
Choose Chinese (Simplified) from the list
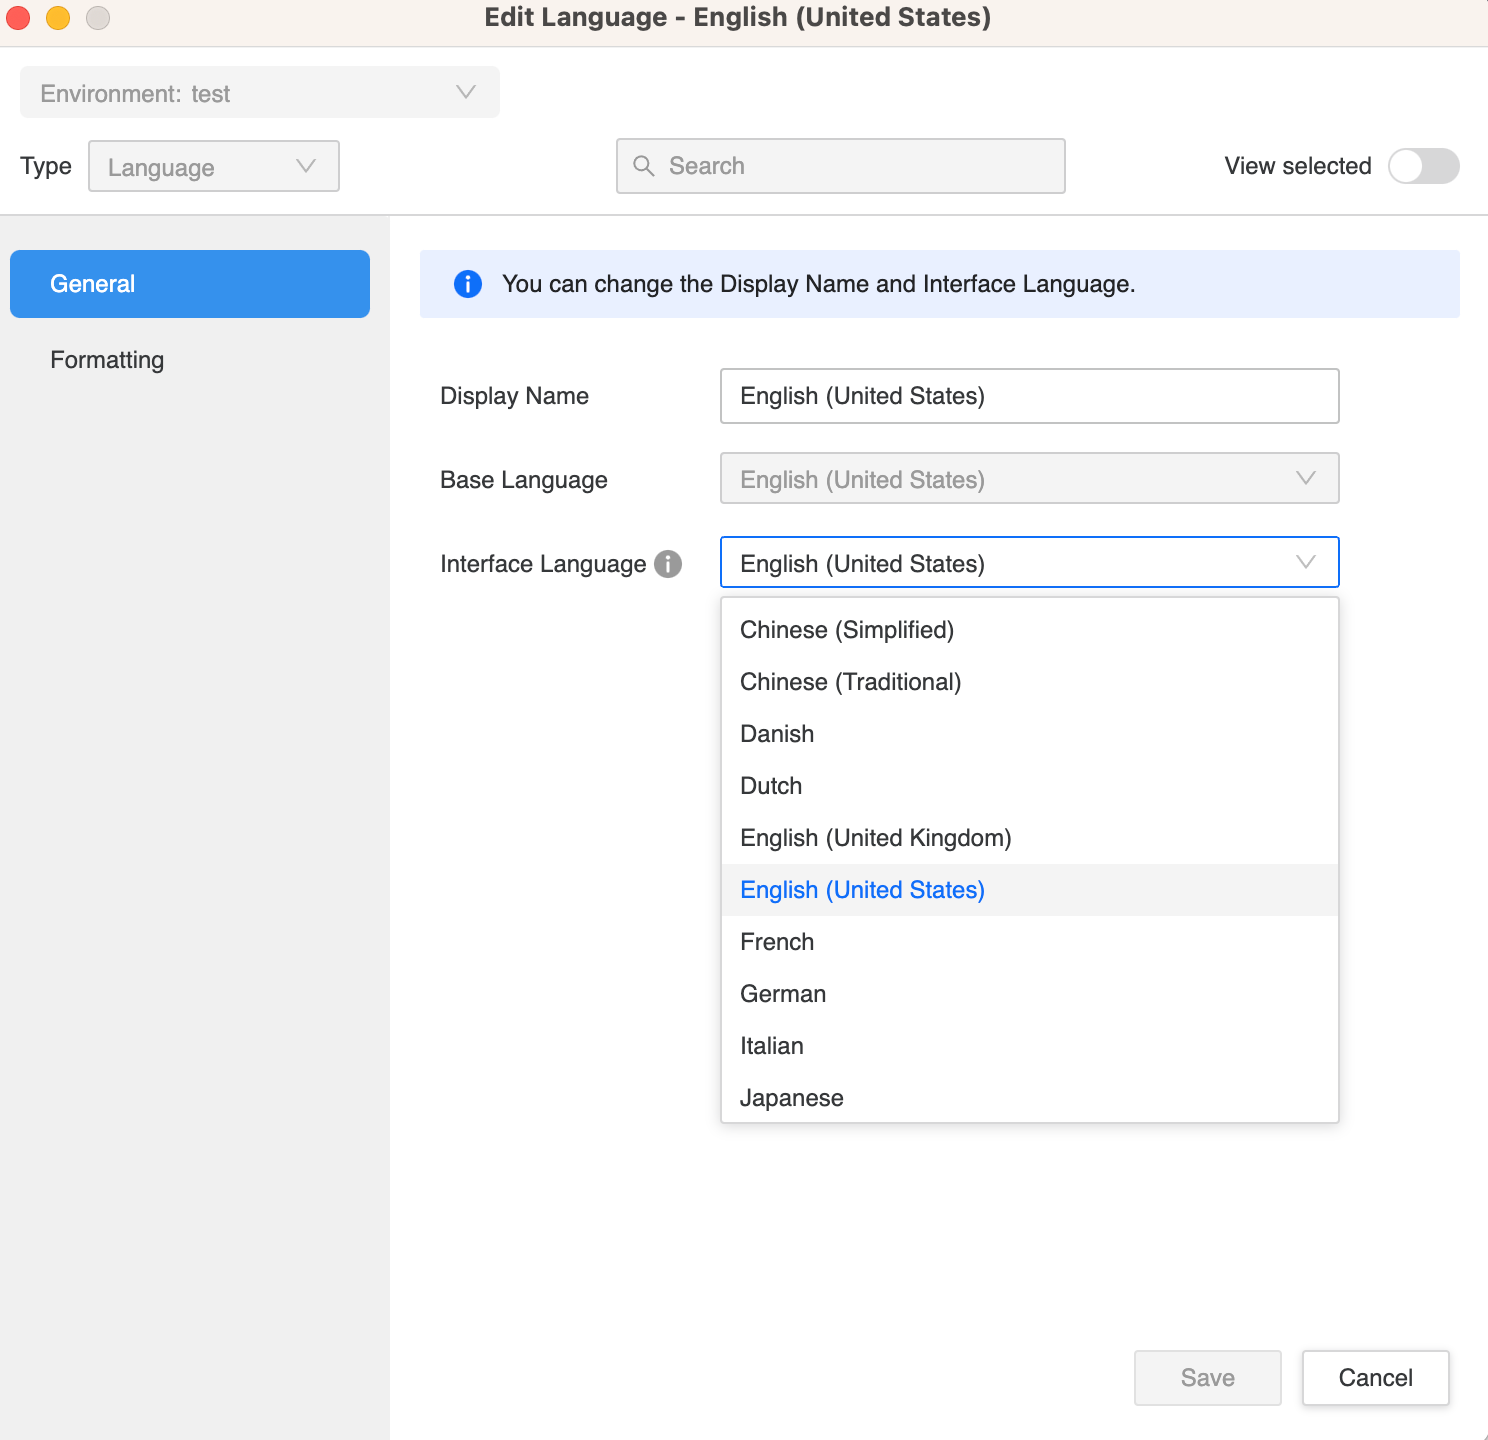point(847,630)
